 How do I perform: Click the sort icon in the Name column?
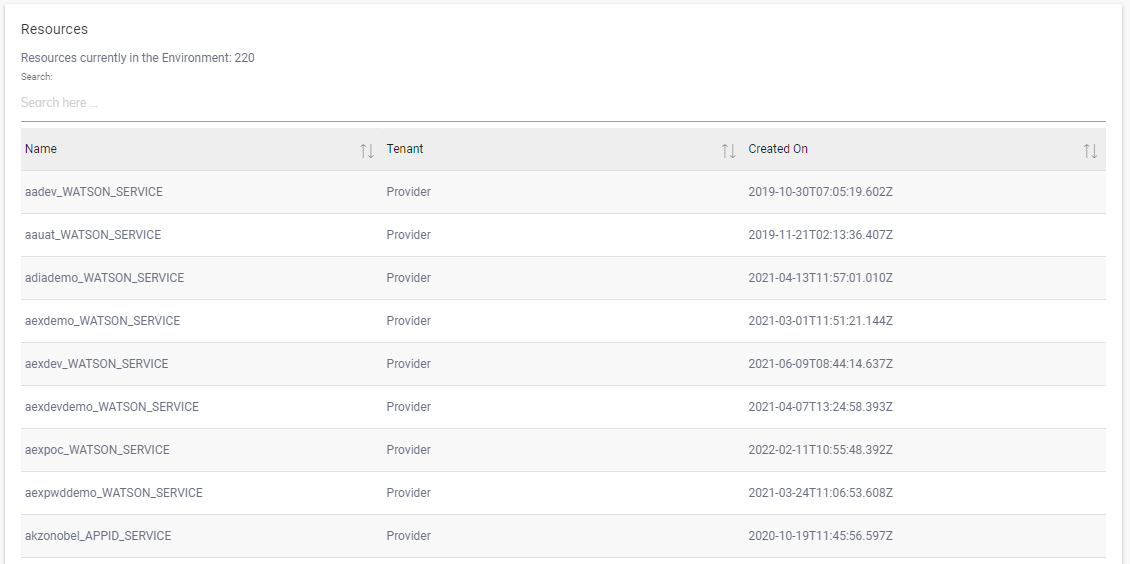[367, 151]
